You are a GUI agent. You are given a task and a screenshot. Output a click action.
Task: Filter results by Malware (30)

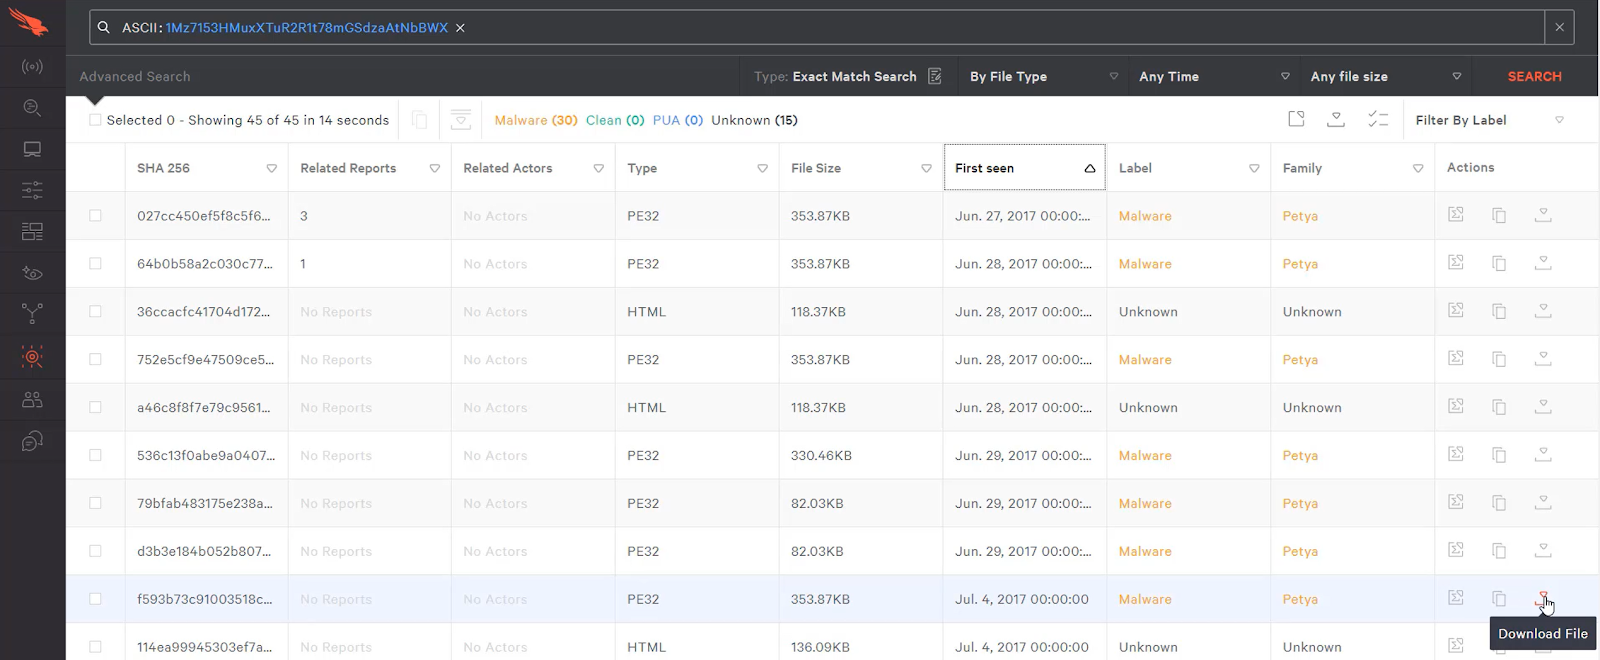[535, 120]
